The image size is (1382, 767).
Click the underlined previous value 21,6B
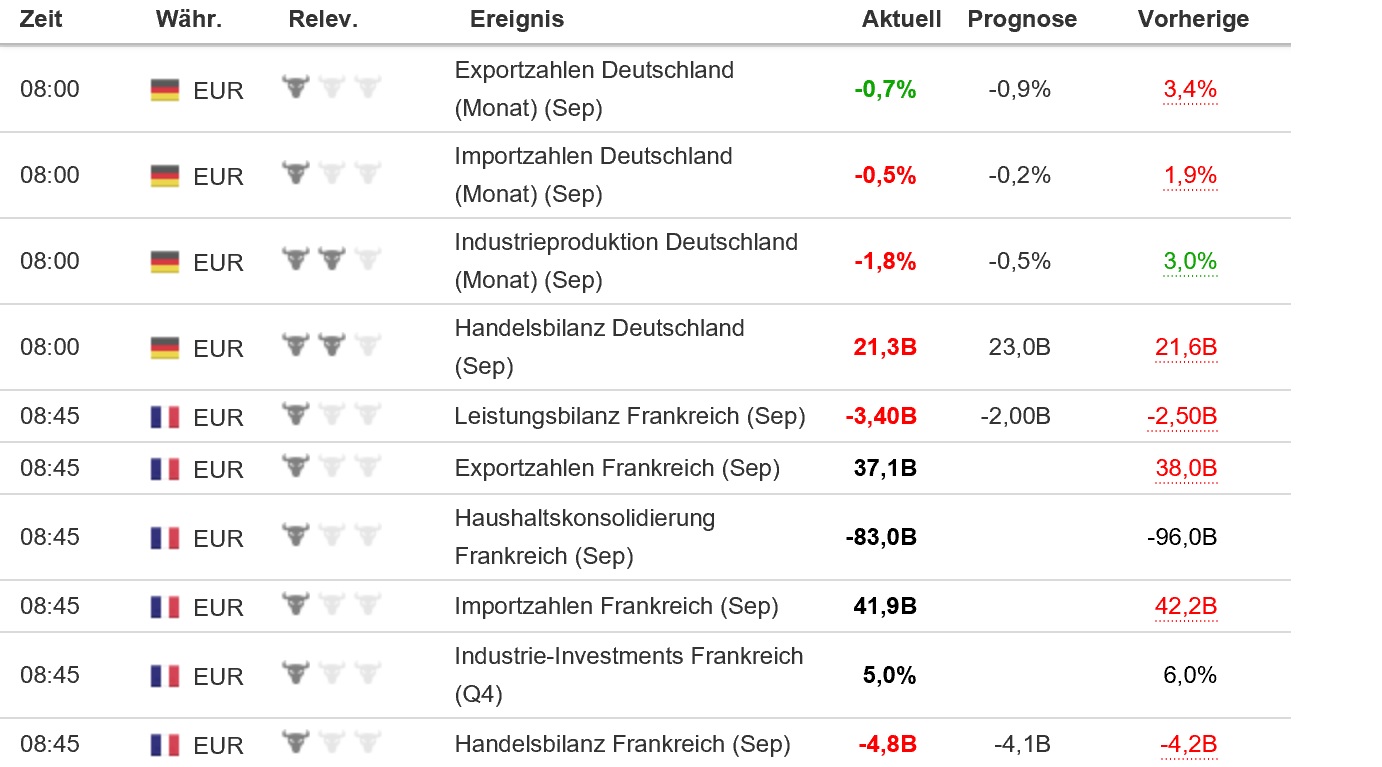coord(1186,348)
